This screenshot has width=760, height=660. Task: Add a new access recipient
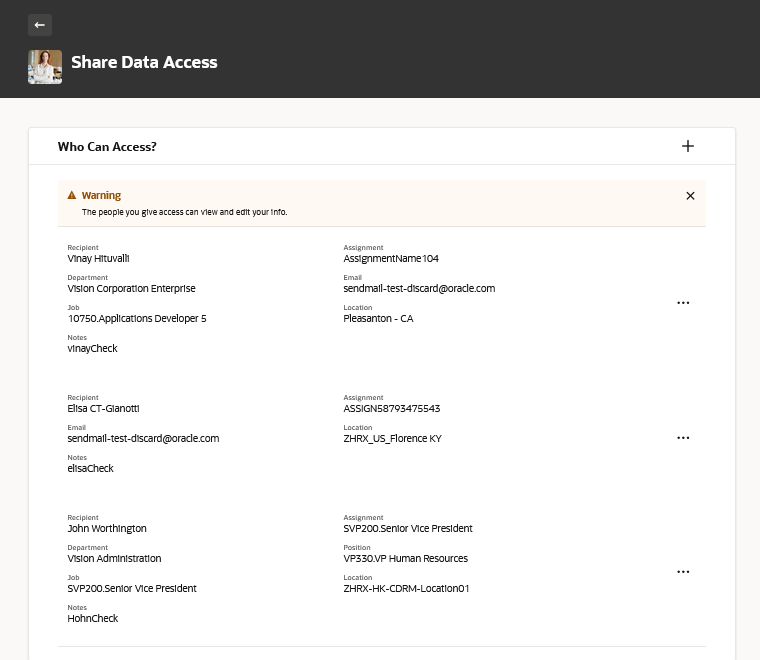pyautogui.click(x=688, y=146)
